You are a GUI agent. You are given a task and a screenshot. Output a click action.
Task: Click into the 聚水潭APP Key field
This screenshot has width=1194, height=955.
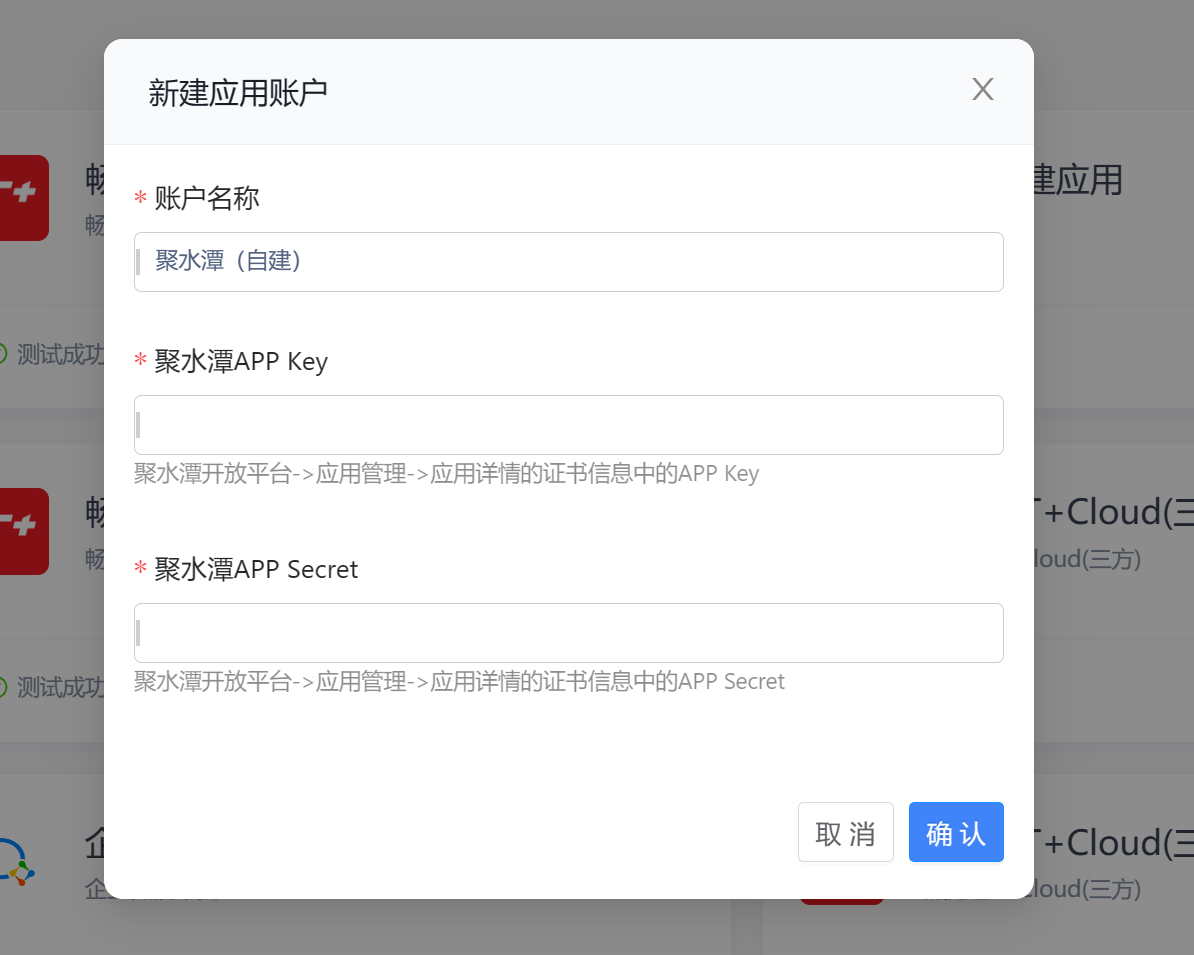569,425
